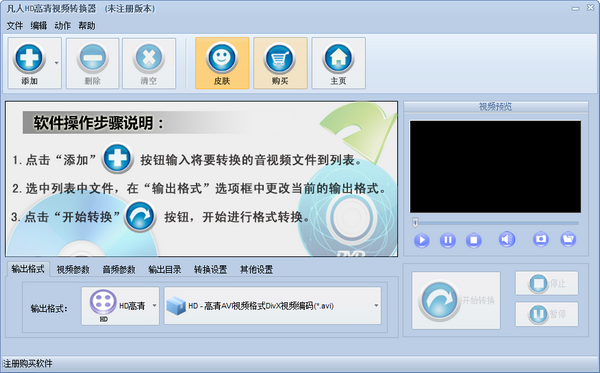Open the 帮助 menu

coord(86,26)
